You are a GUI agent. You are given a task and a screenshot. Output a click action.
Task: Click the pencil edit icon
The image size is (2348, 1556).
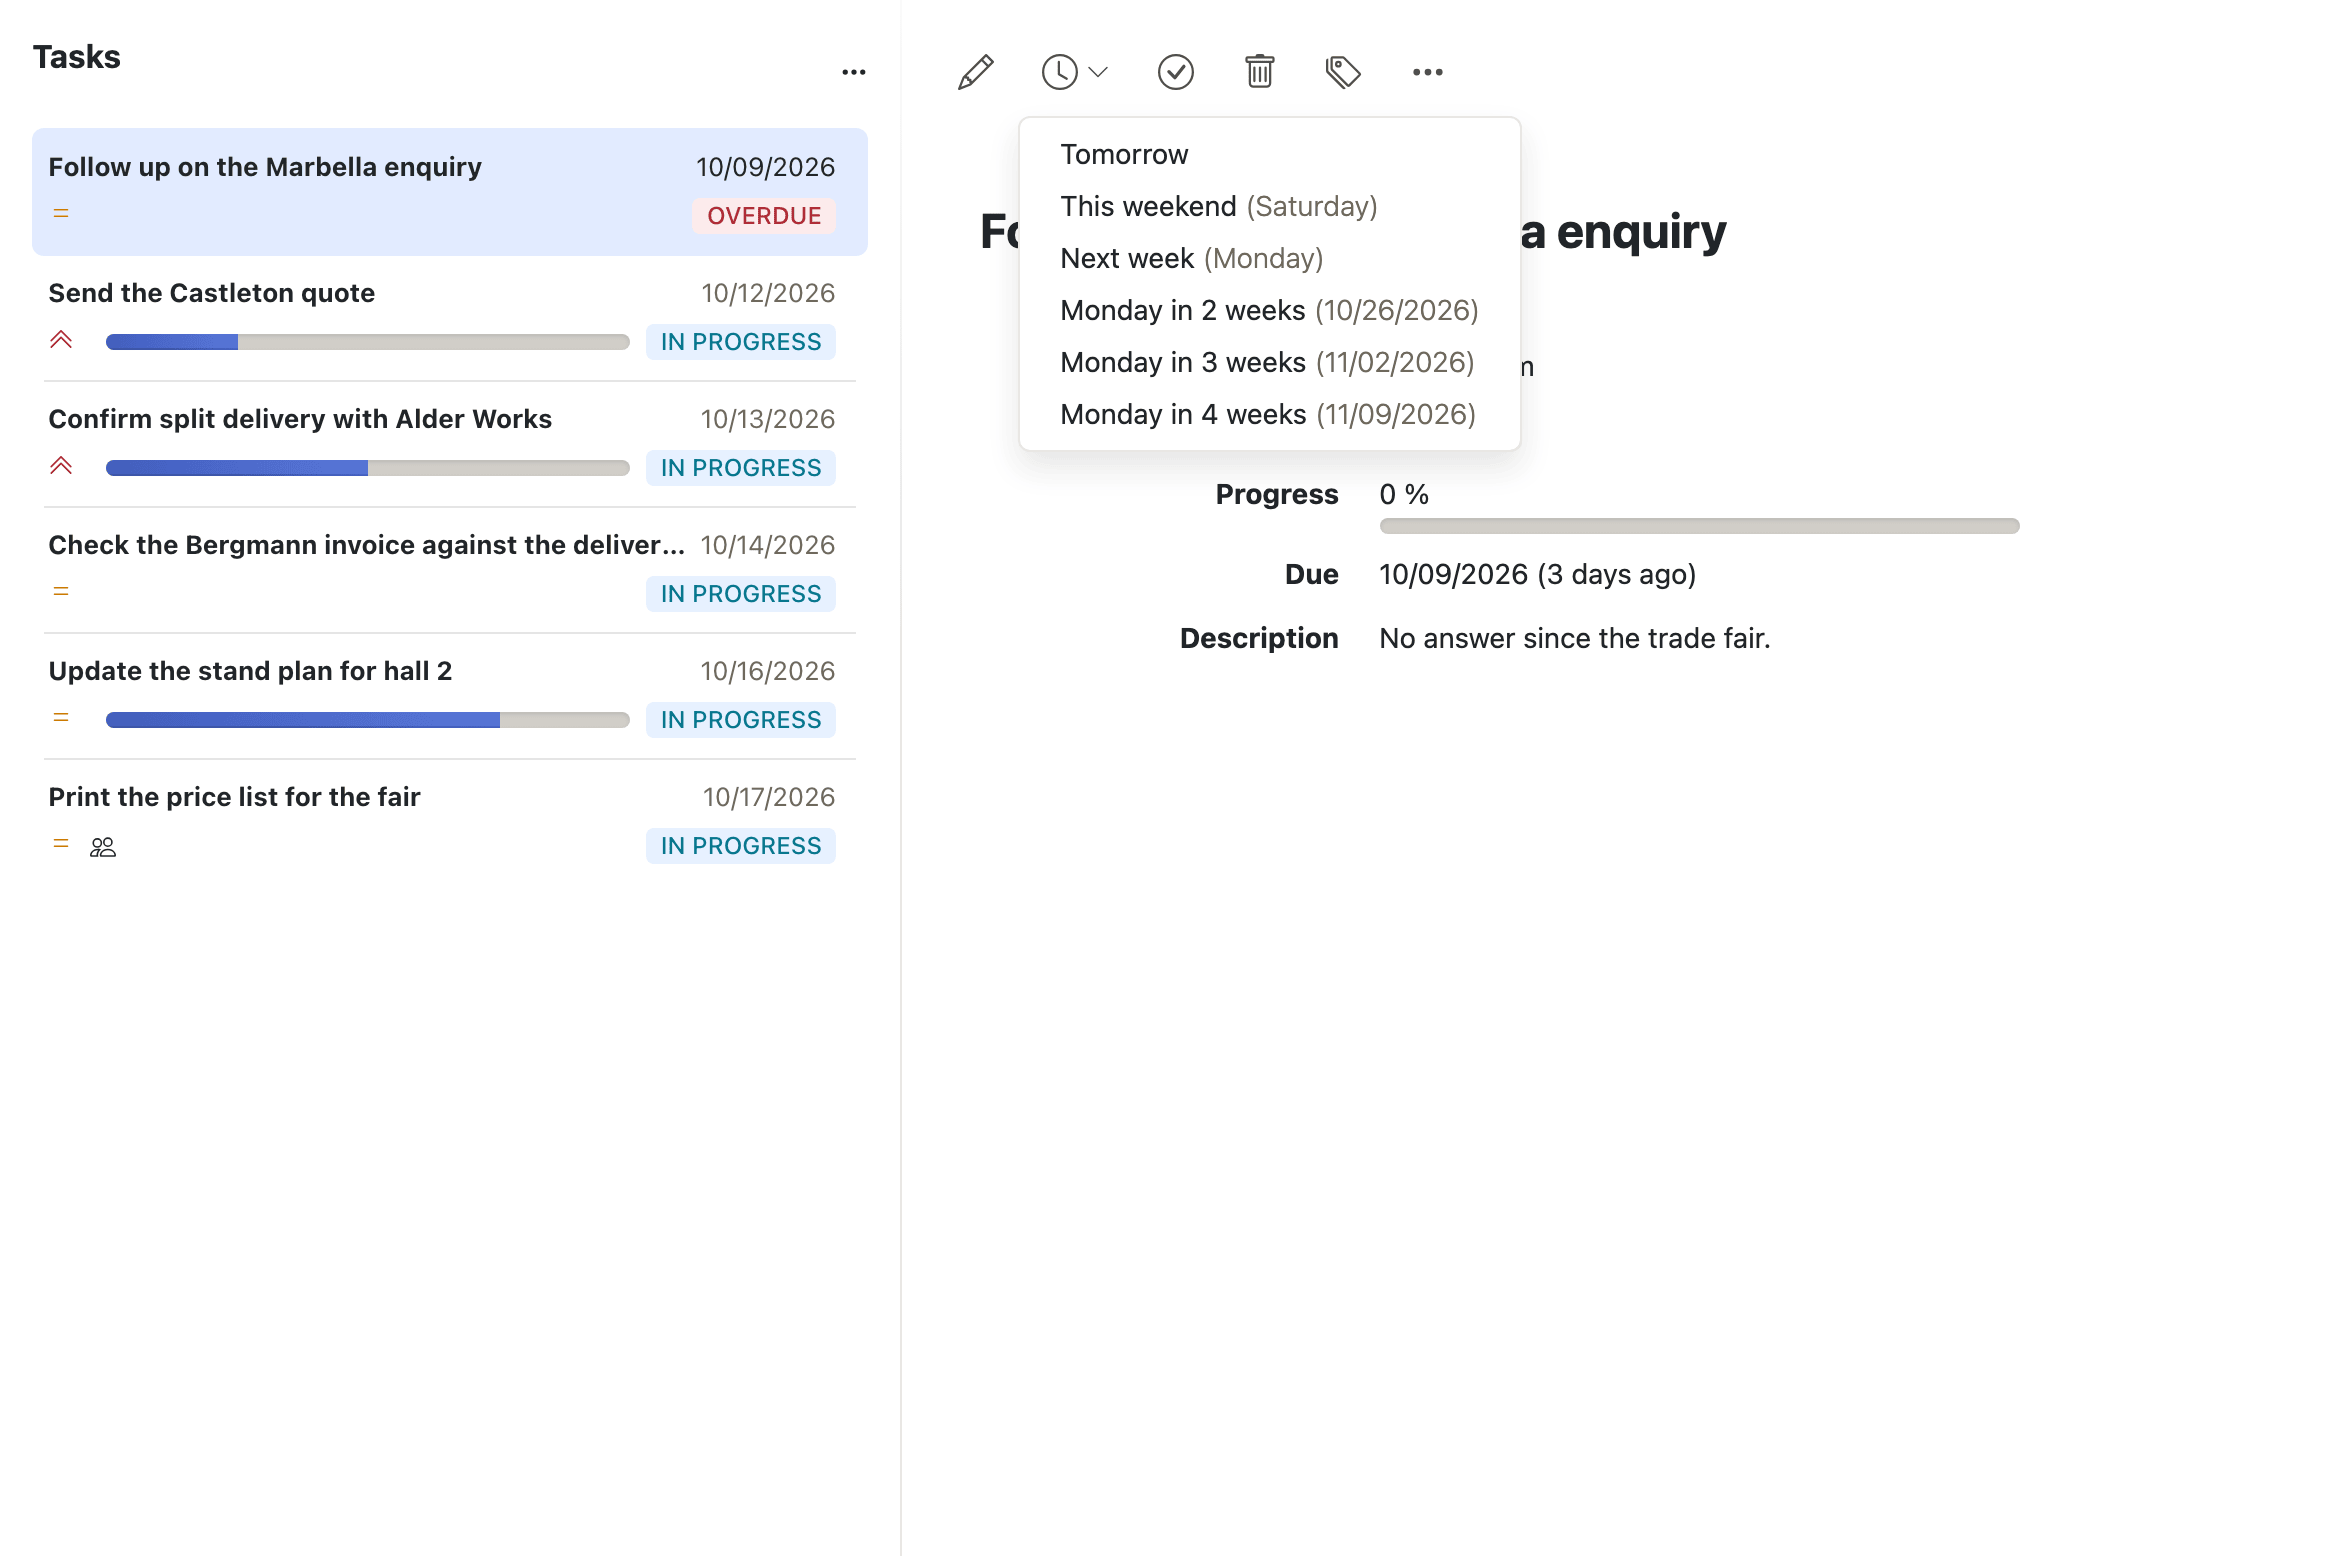click(975, 72)
